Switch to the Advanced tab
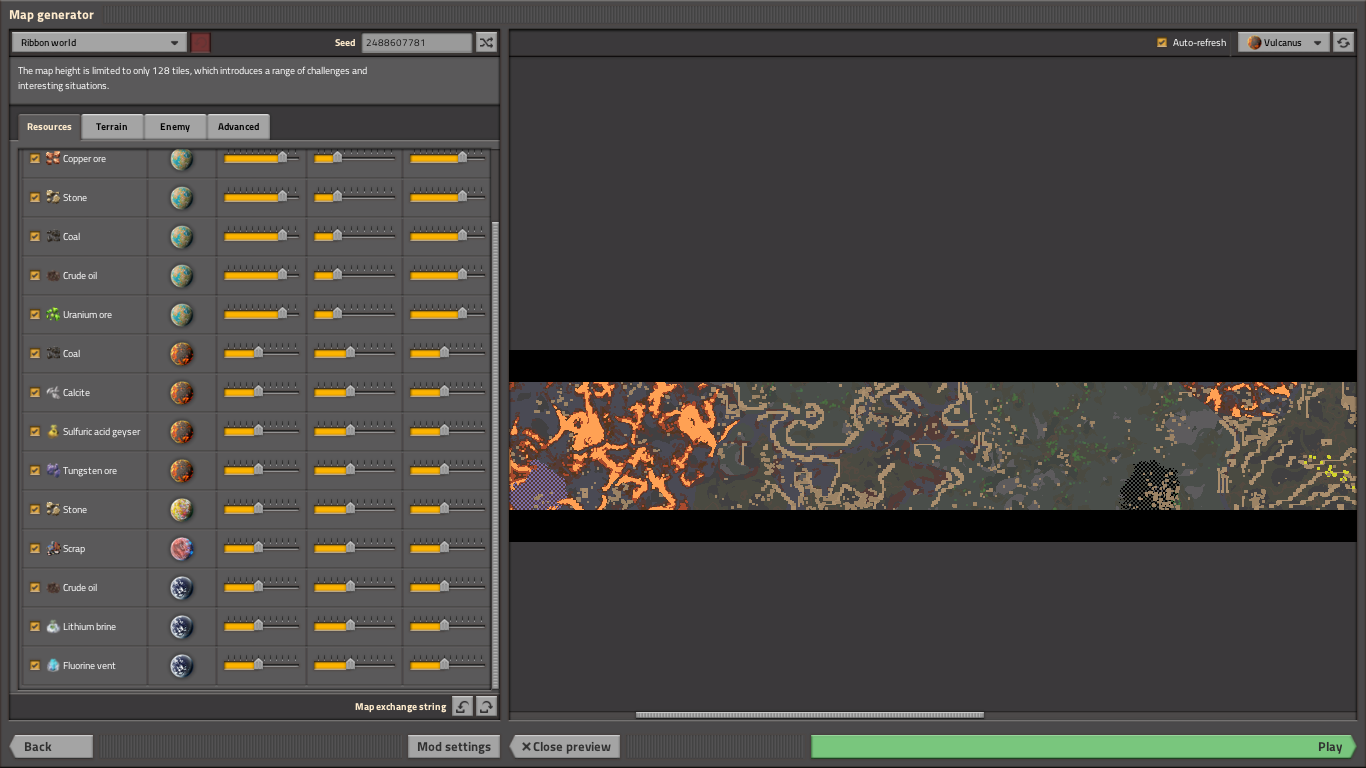The height and width of the screenshot is (768, 1366). (x=238, y=127)
